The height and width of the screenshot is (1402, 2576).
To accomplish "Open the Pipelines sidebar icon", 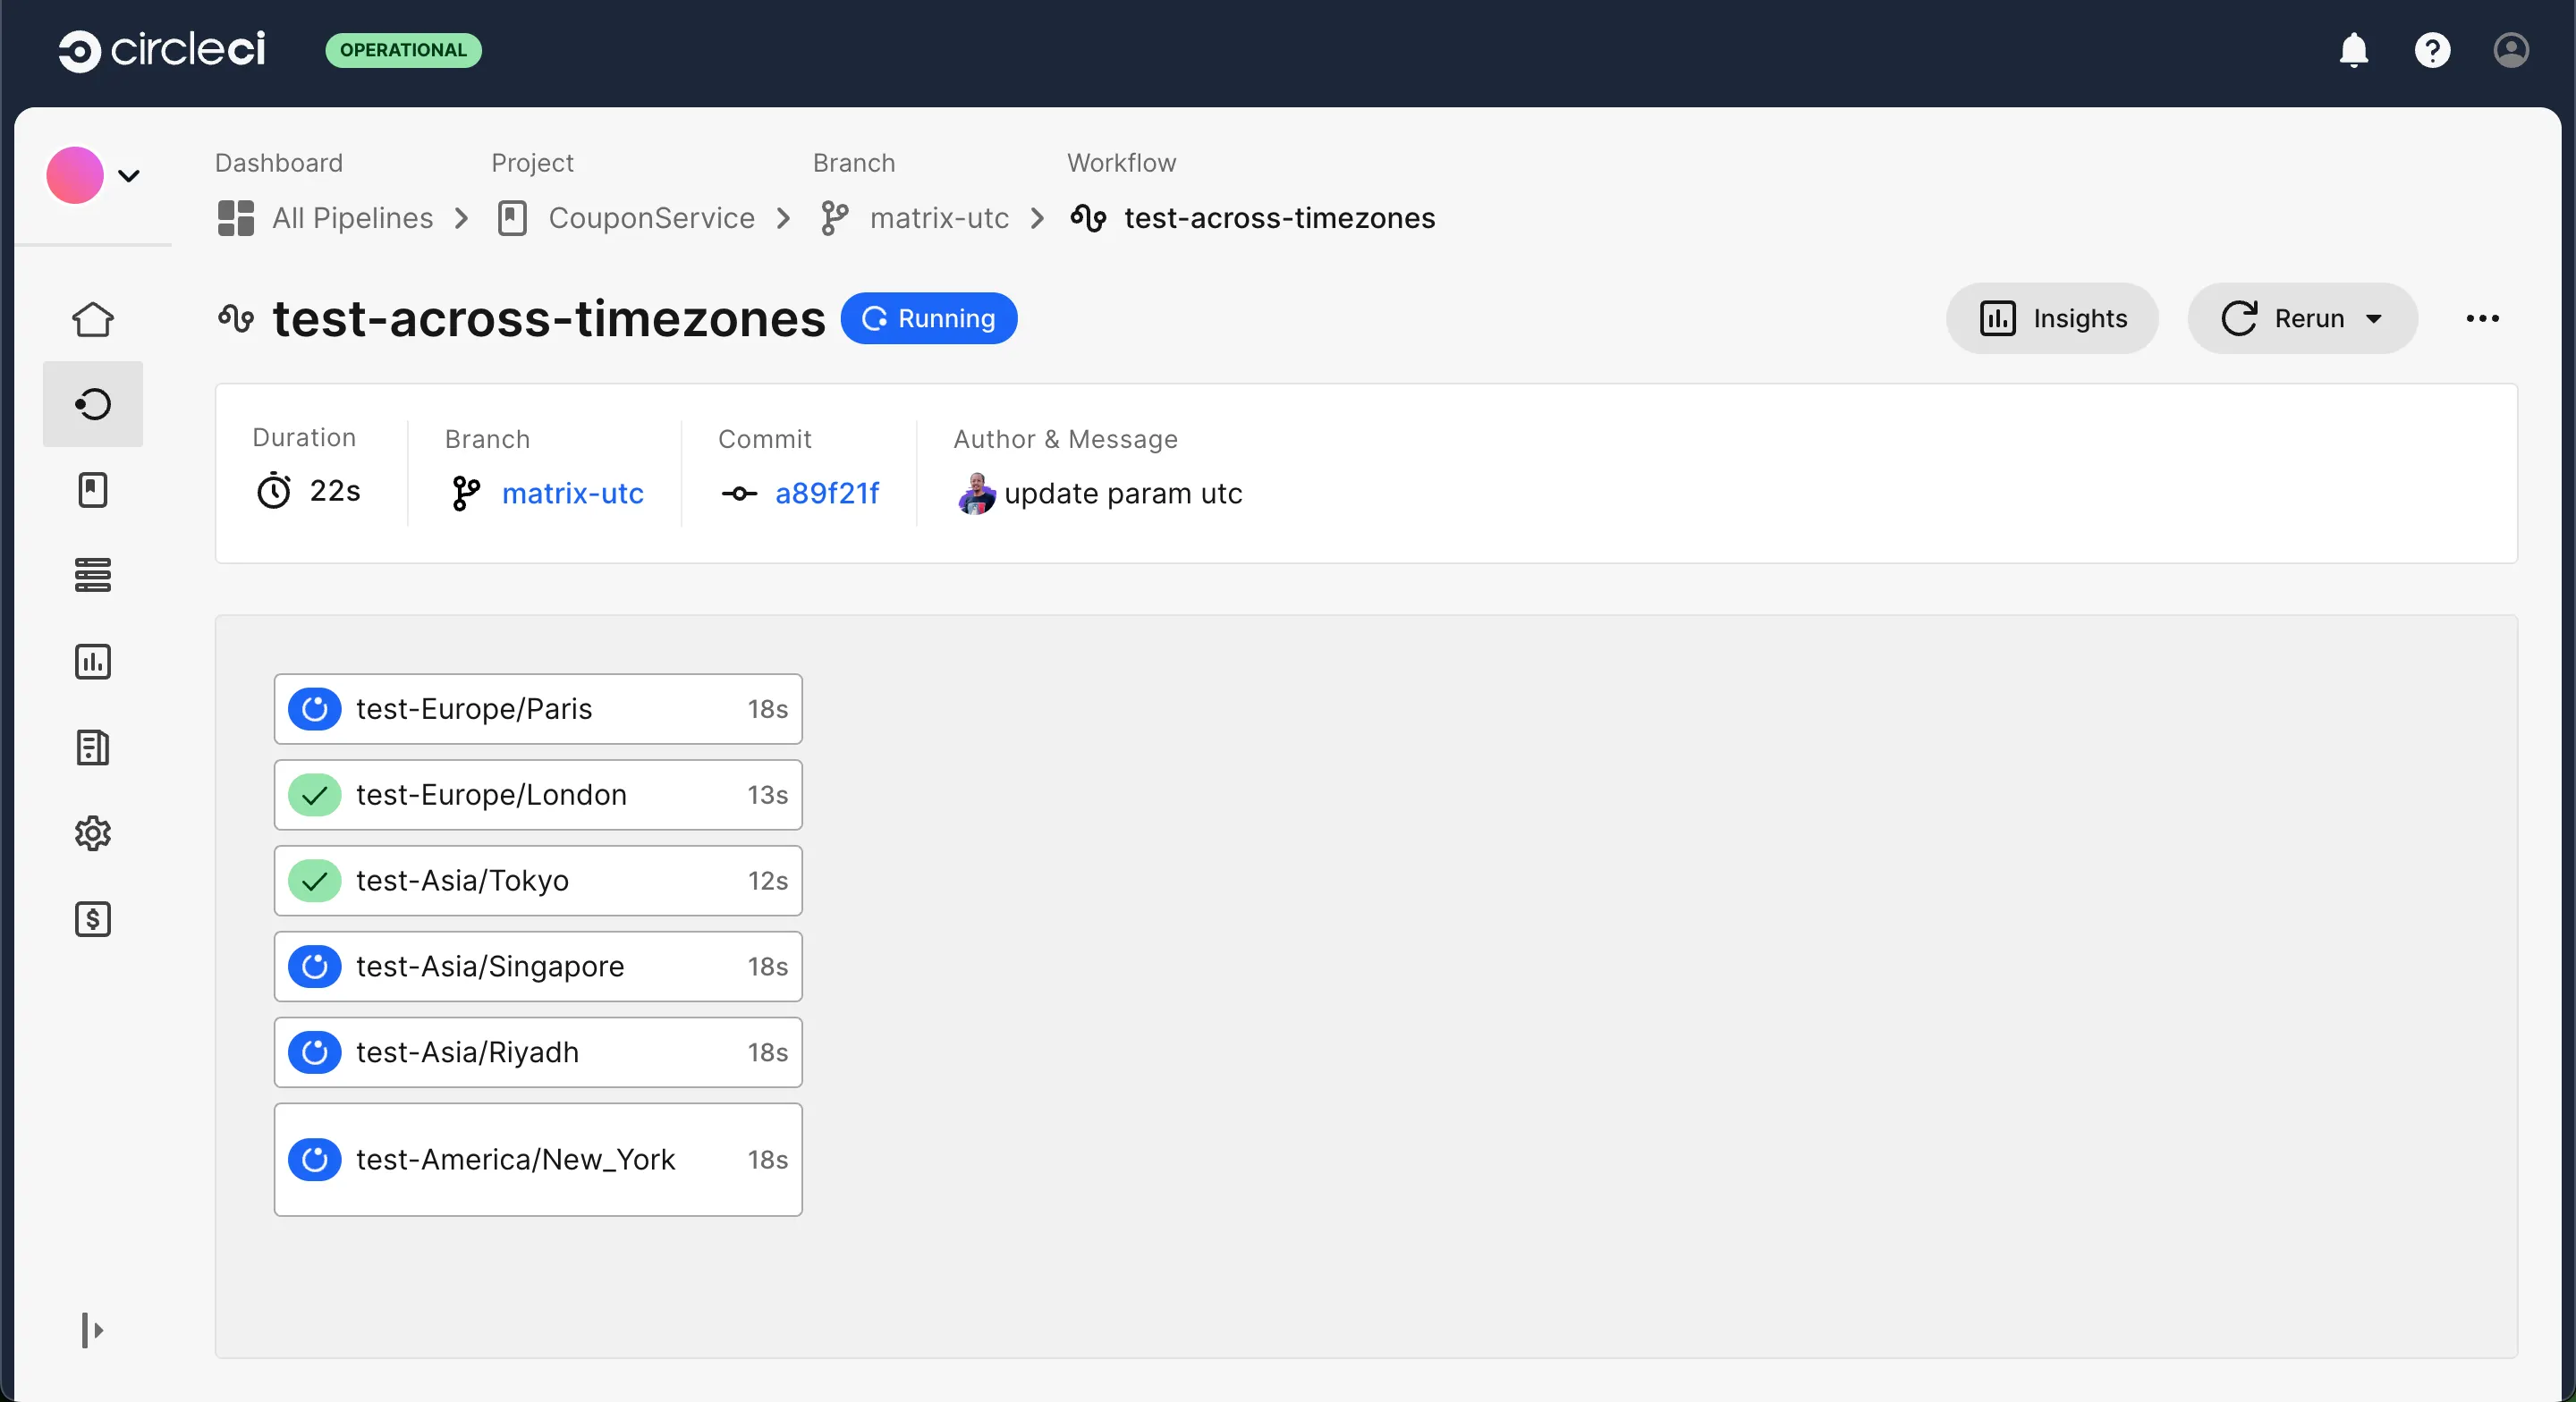I will [93, 404].
